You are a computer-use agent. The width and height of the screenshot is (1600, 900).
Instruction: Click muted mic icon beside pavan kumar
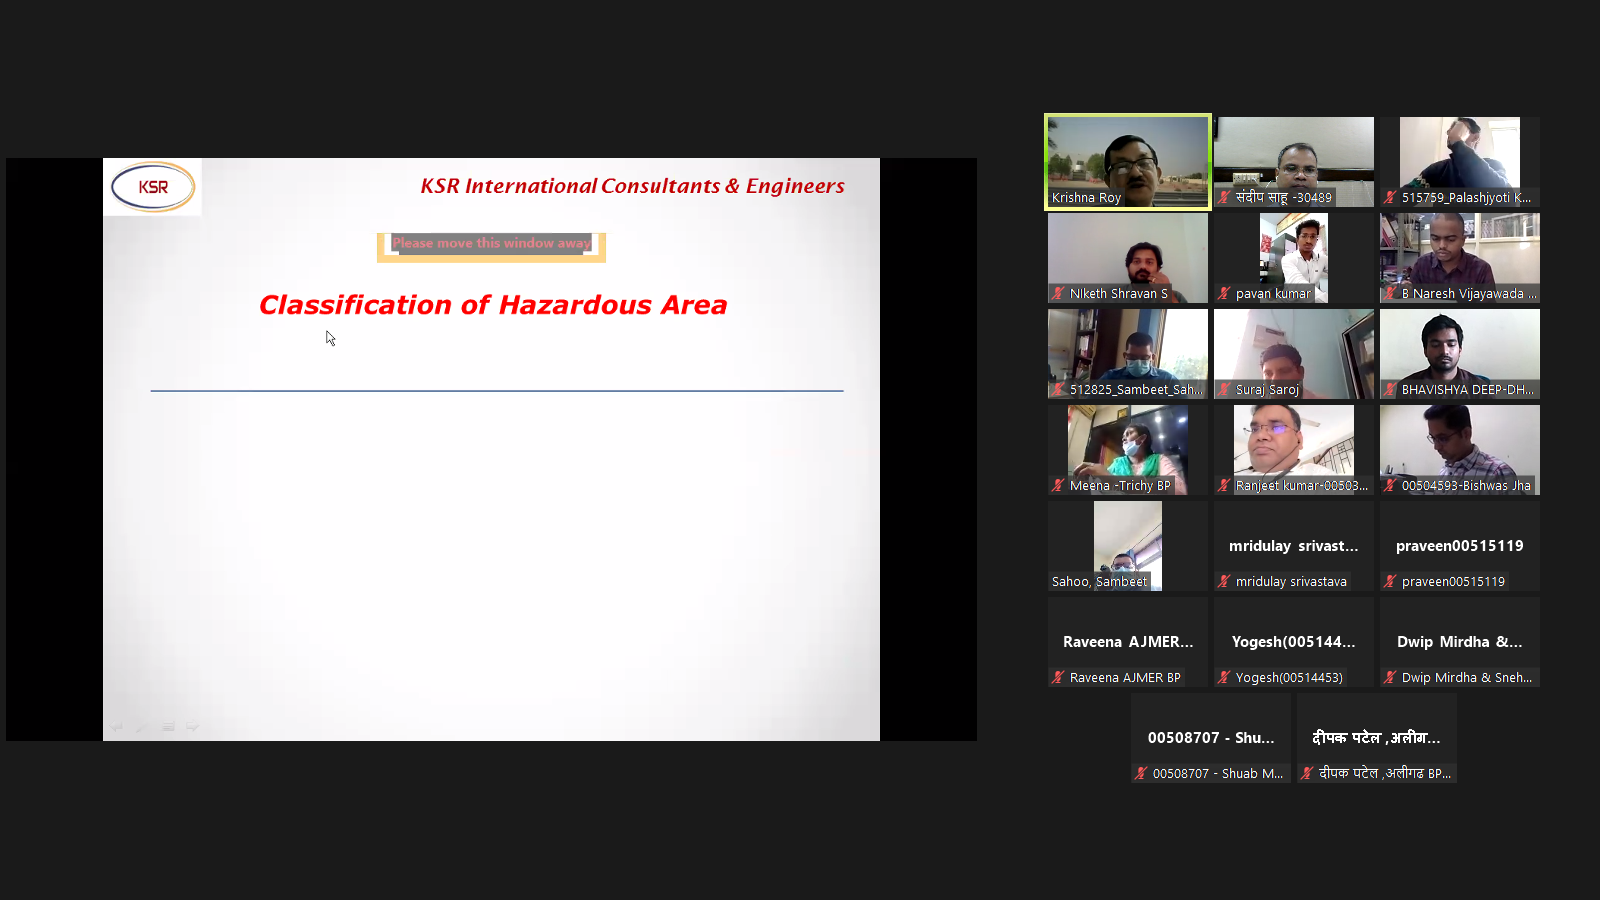(1224, 294)
